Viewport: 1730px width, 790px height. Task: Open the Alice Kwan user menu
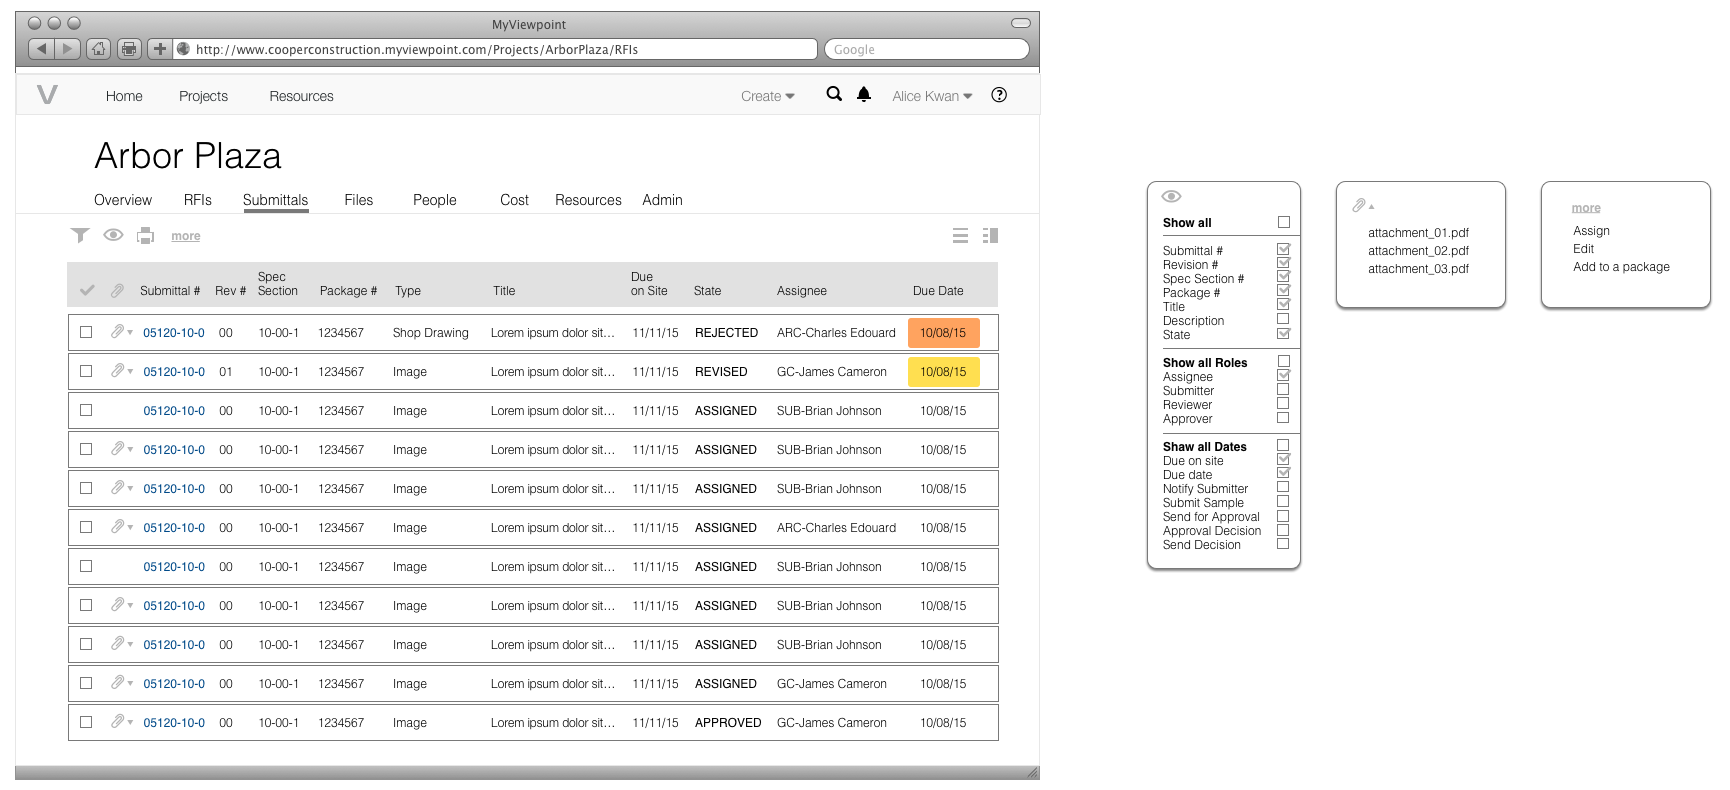pyautogui.click(x=932, y=96)
